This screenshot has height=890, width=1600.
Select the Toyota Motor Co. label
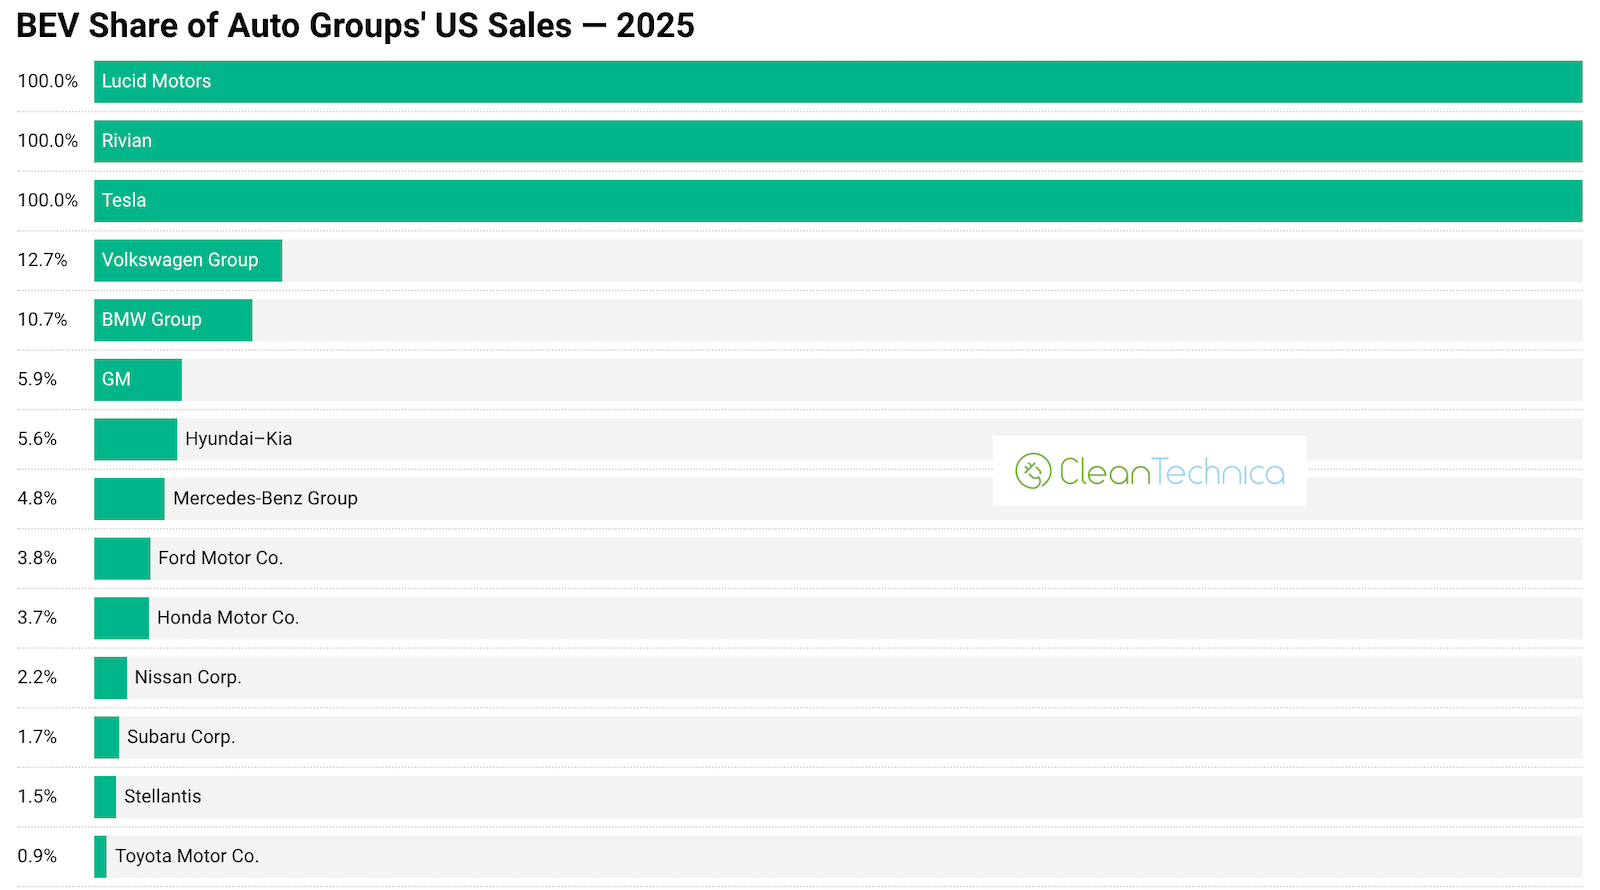click(187, 857)
